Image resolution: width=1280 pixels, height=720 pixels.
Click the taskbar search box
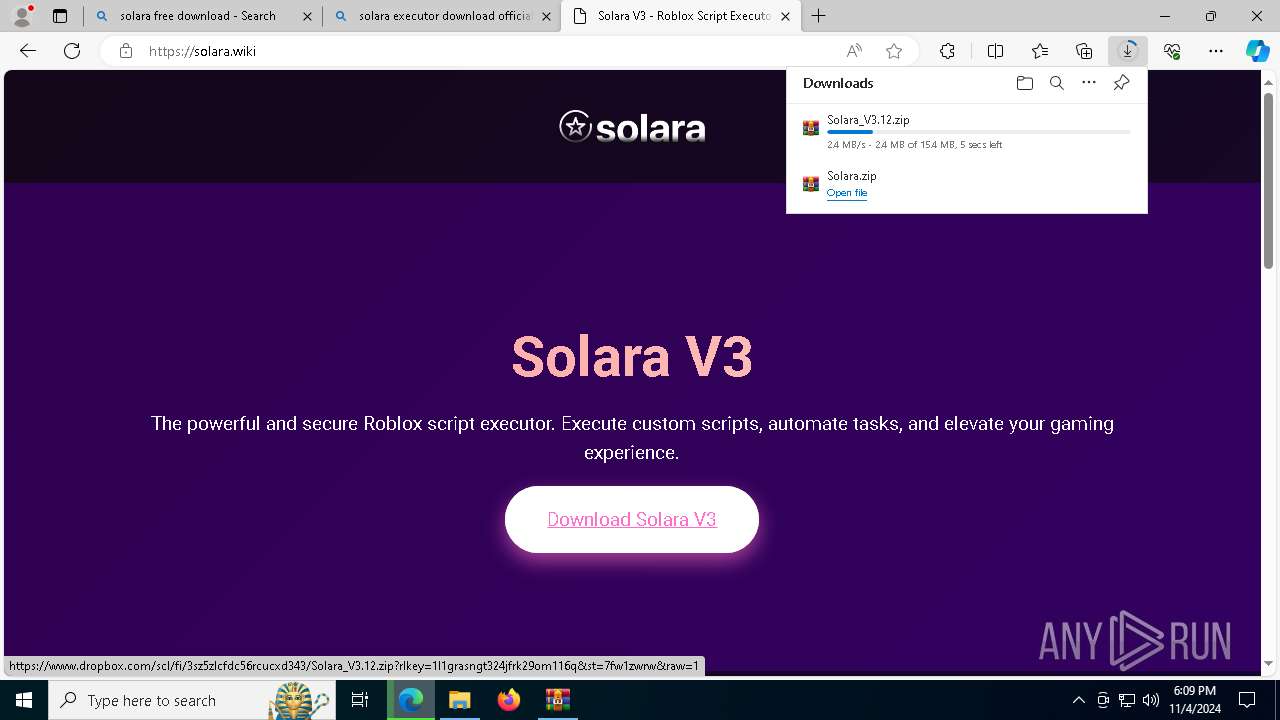[192, 700]
